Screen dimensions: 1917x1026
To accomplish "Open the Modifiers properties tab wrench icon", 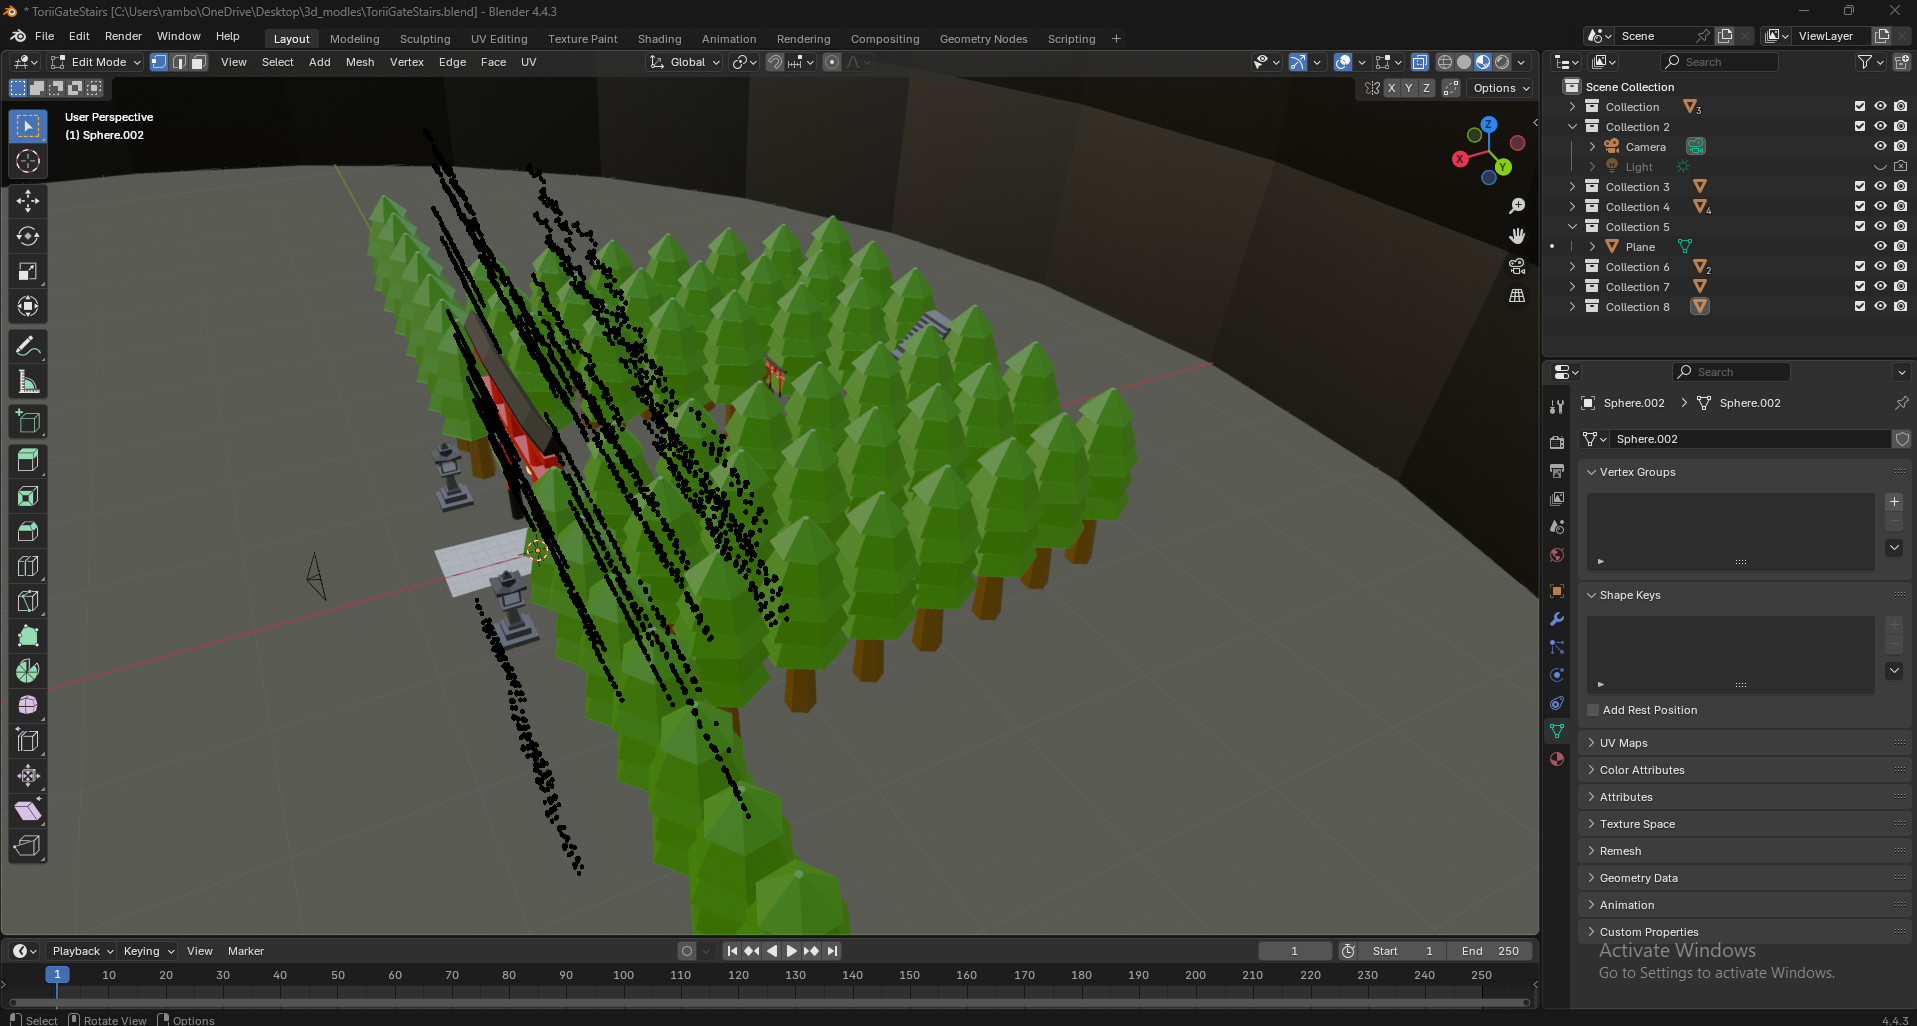I will tap(1557, 619).
